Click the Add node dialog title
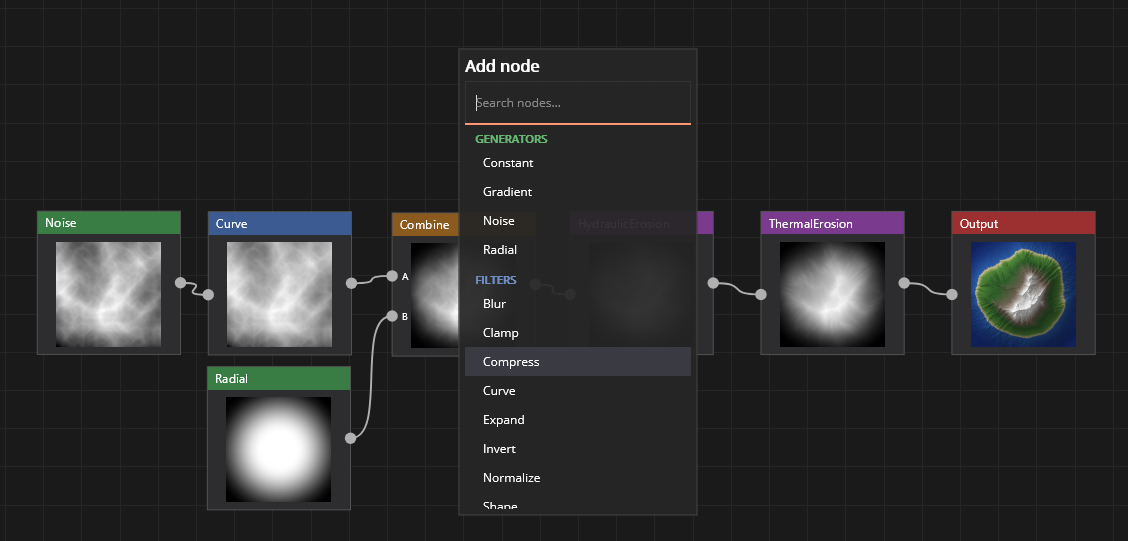1128x541 pixels. coord(502,66)
